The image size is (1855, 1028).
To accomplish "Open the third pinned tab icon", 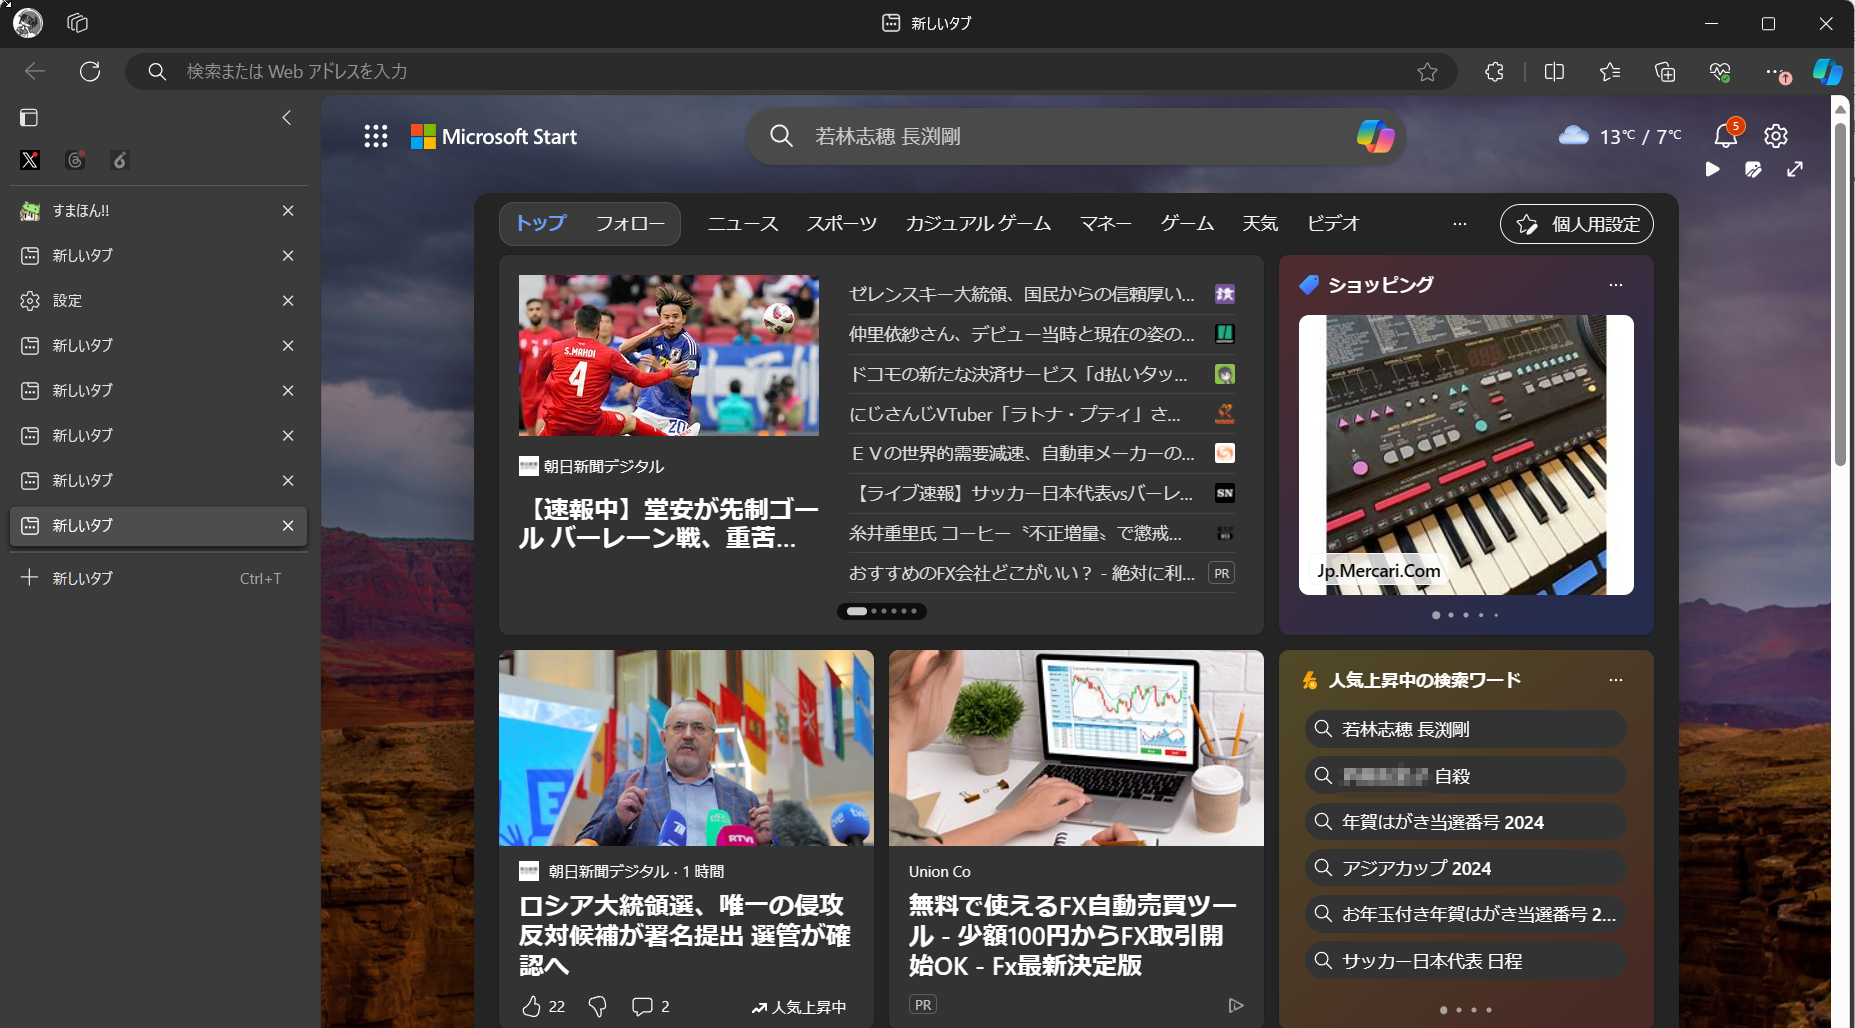I will click(x=120, y=160).
